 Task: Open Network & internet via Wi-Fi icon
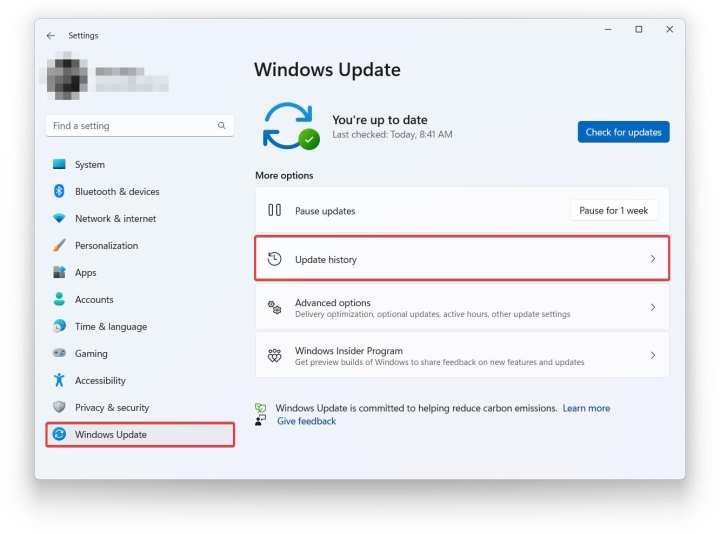[59, 219]
